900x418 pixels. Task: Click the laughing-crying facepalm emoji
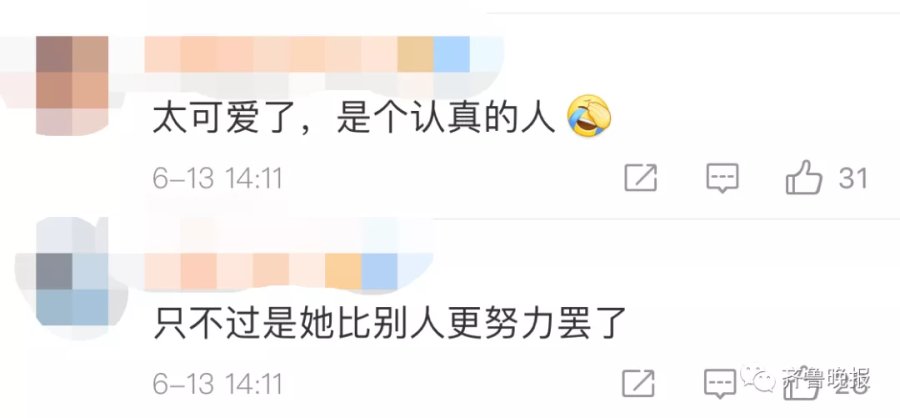589,117
